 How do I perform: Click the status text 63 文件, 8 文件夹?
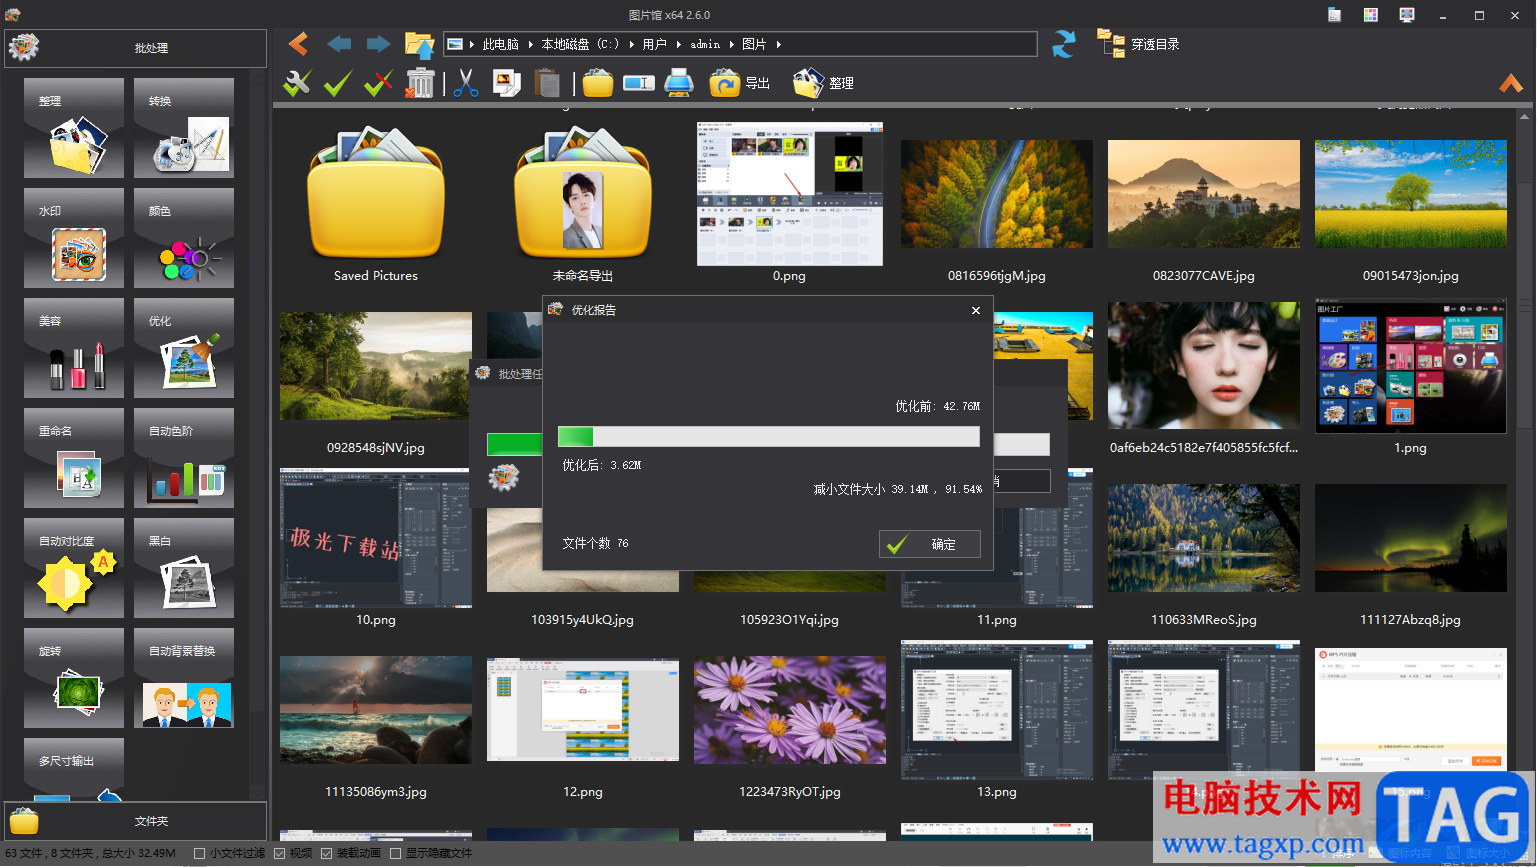pyautogui.click(x=90, y=853)
